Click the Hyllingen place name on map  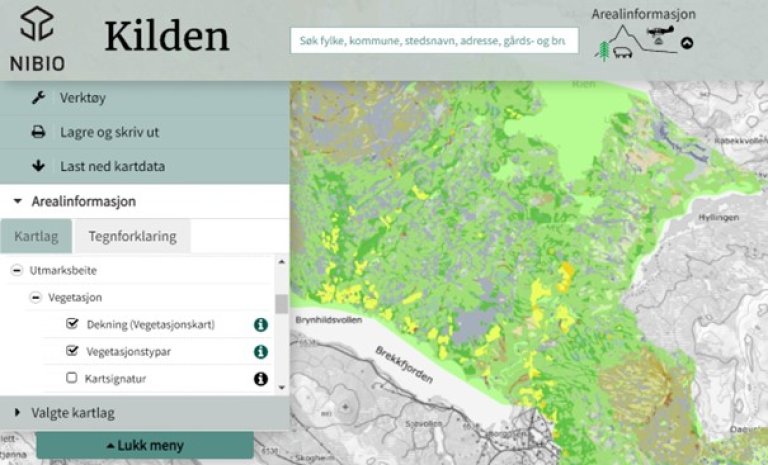click(719, 218)
